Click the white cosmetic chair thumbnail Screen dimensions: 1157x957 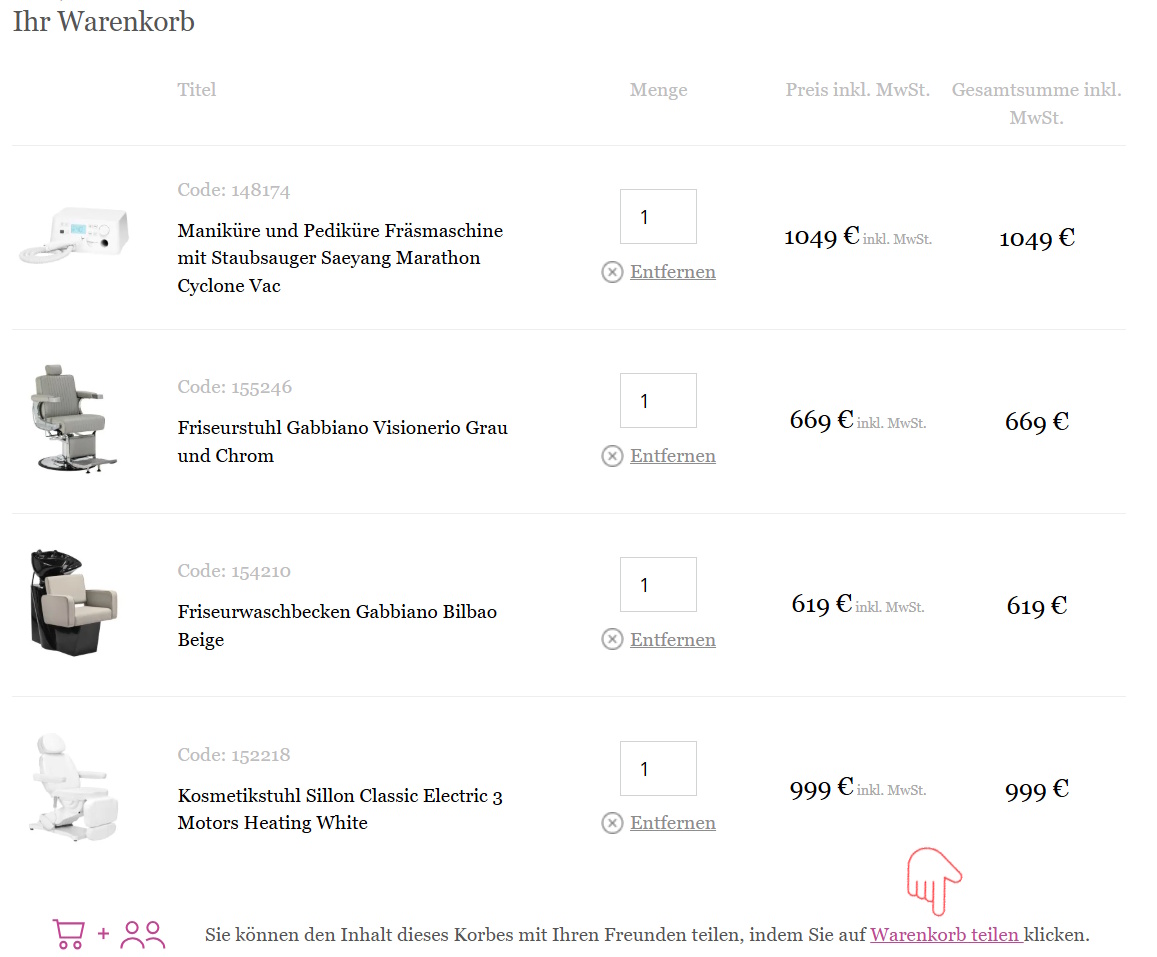(69, 785)
